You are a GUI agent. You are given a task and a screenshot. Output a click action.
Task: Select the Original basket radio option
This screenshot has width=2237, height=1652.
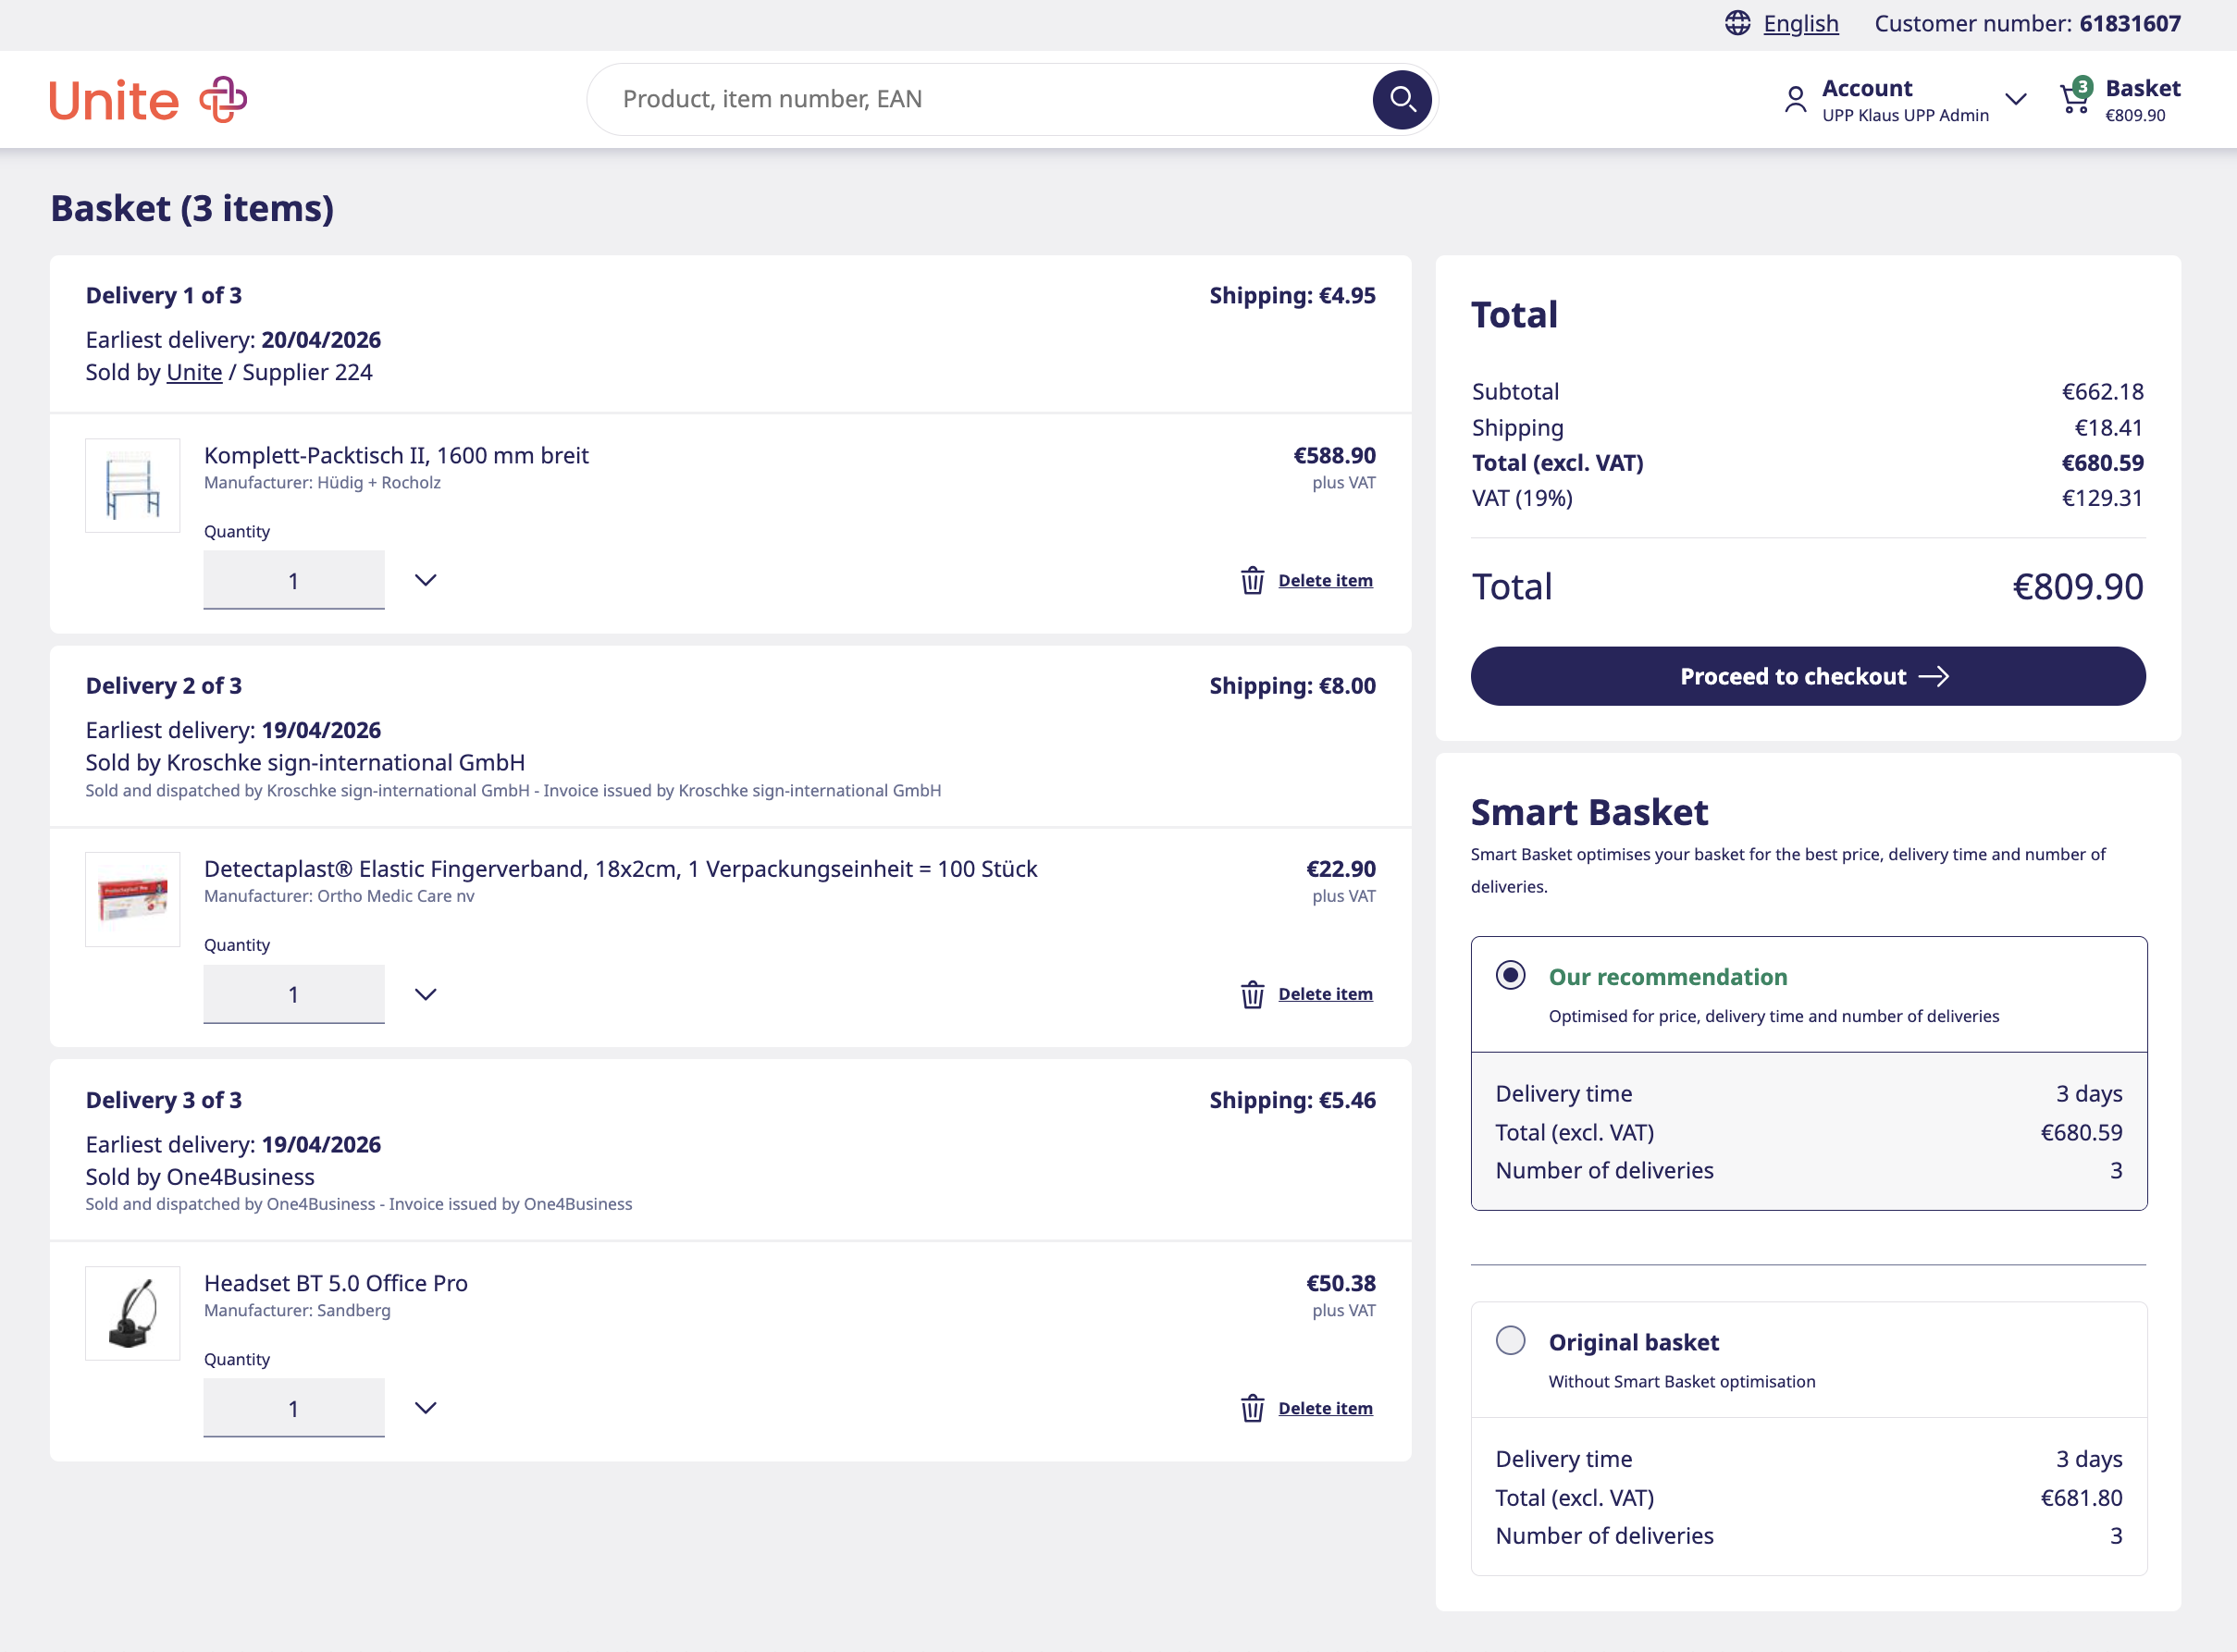[1510, 1340]
